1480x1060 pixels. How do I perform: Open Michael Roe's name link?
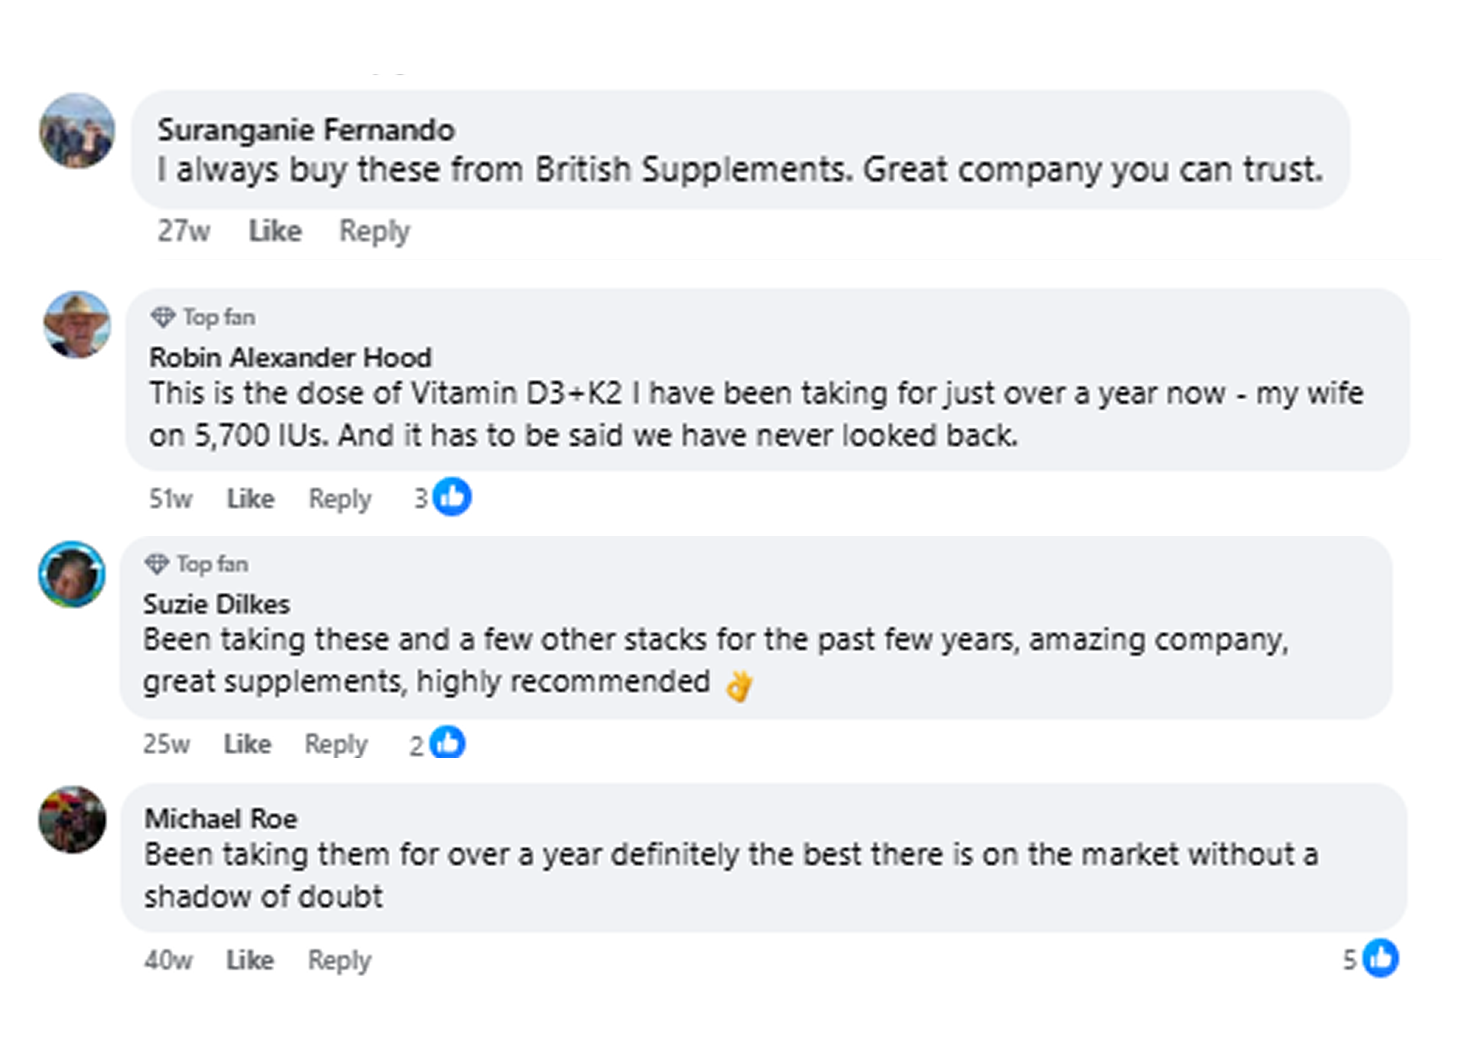(x=220, y=819)
